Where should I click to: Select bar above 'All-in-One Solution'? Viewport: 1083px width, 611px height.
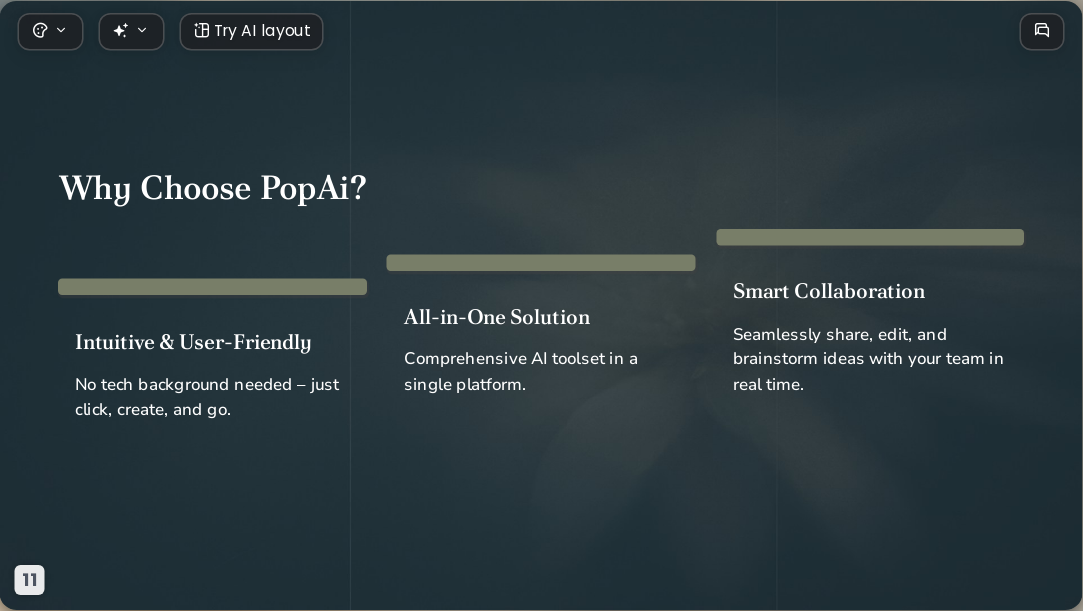541,263
